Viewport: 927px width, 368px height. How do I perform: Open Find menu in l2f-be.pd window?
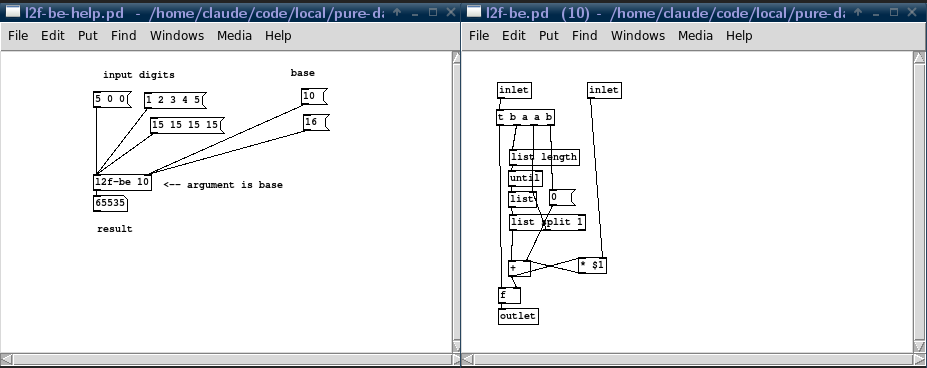pyautogui.click(x=585, y=35)
